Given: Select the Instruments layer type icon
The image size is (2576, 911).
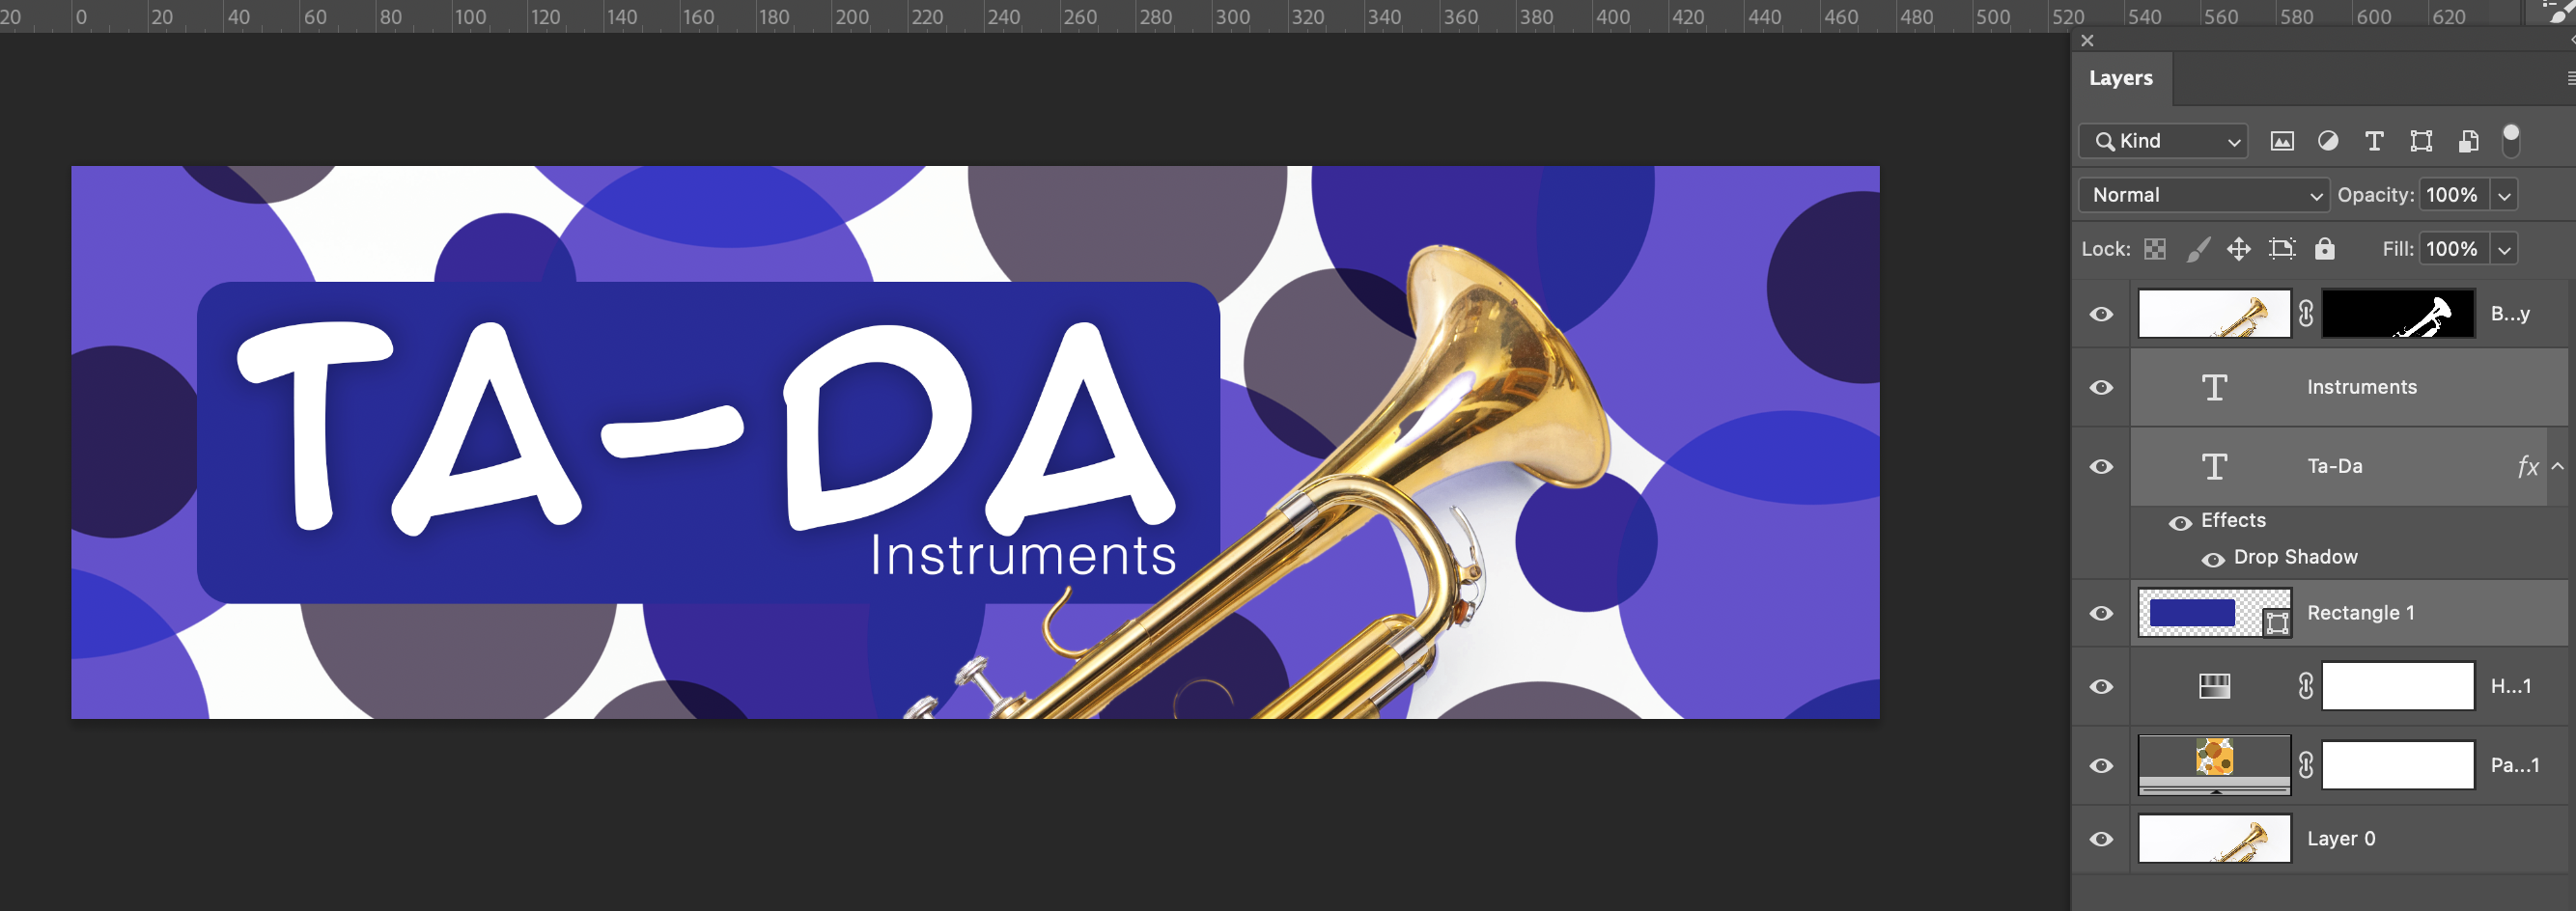Looking at the screenshot, I should pos(2215,387).
